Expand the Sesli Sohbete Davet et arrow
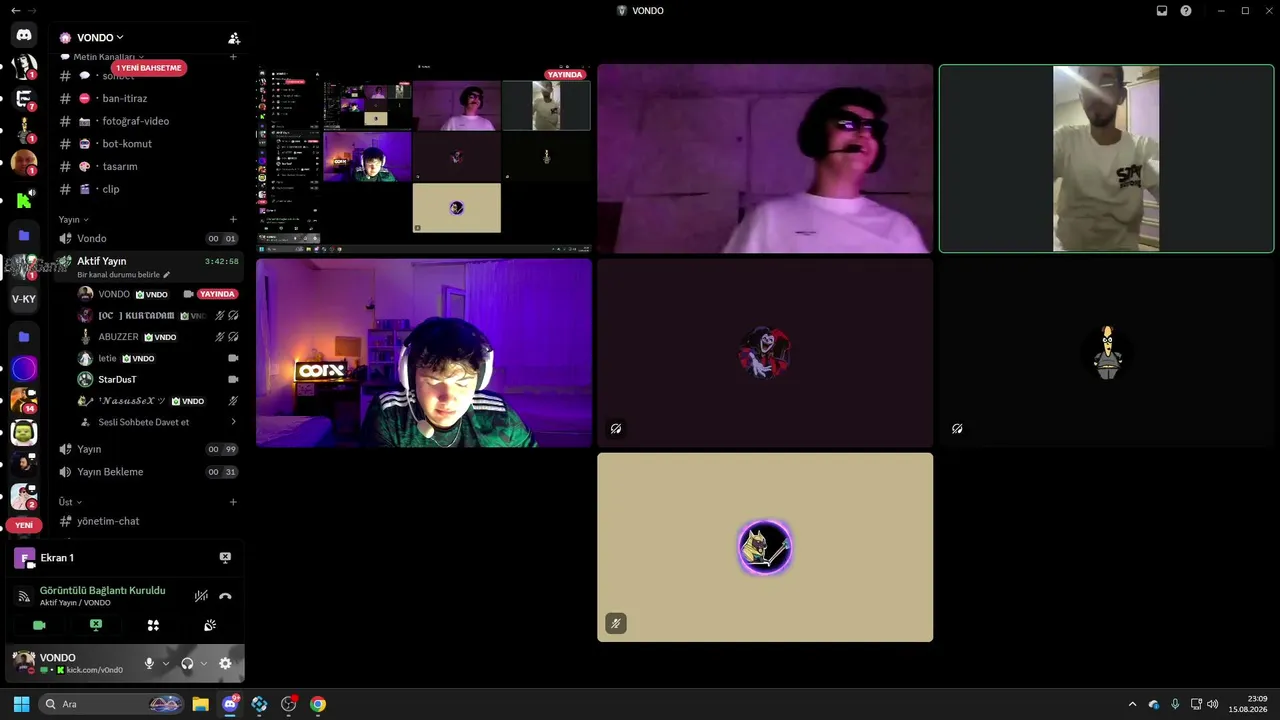The width and height of the screenshot is (1280, 720). point(234,422)
